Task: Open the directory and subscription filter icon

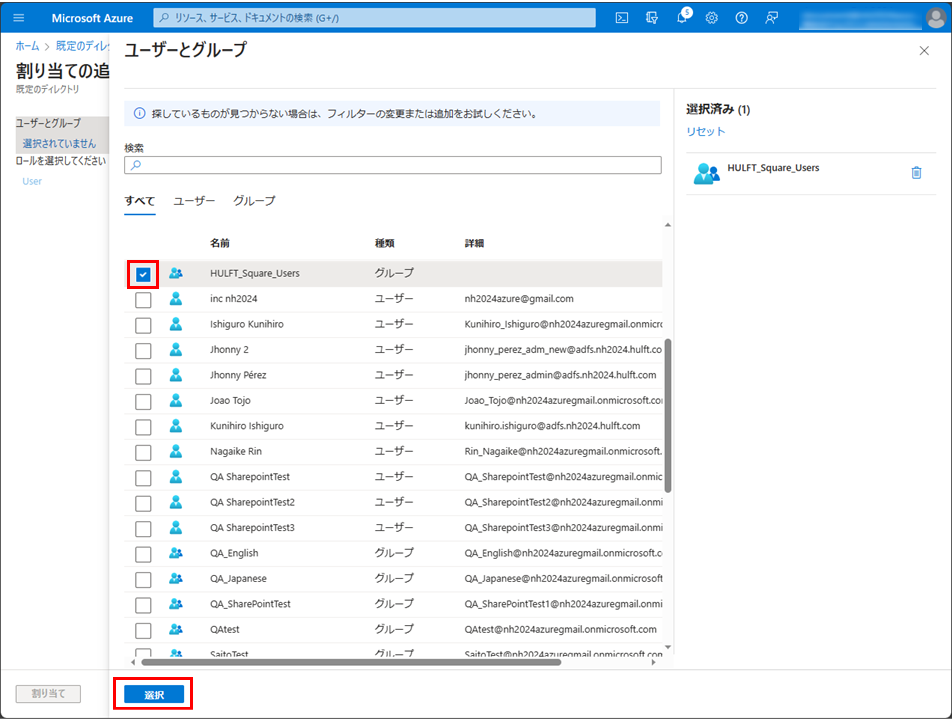Action: 652,18
